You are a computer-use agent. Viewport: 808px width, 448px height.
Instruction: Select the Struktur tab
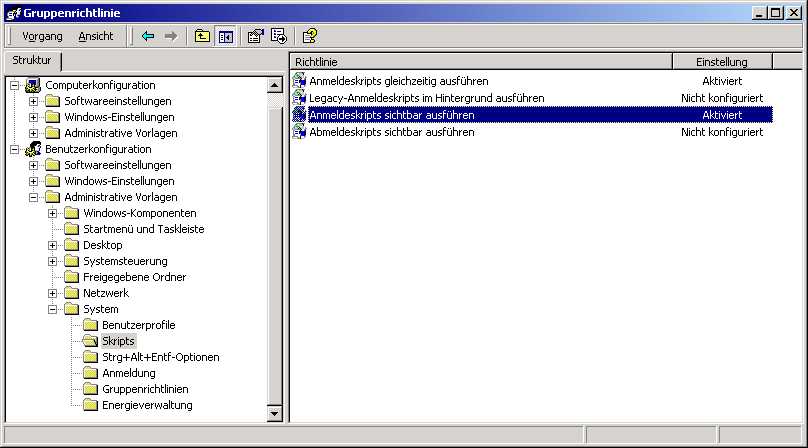[32, 60]
